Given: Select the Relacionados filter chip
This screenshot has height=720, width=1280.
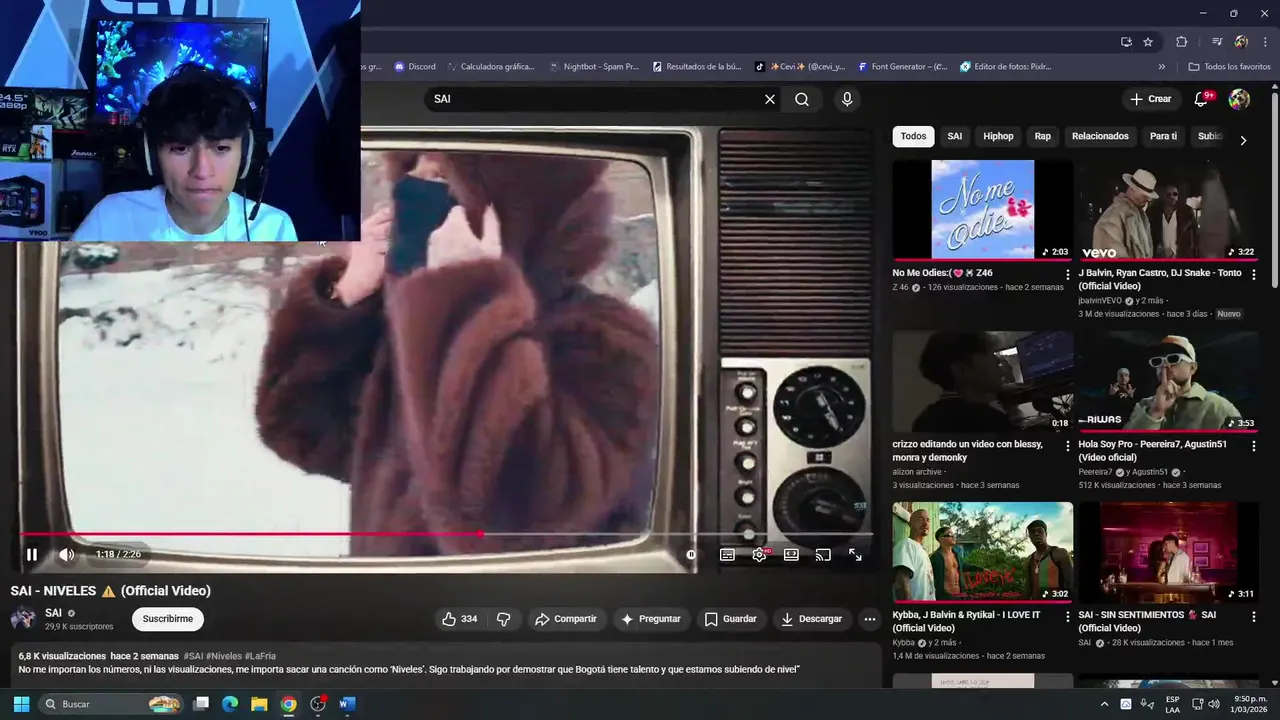Looking at the screenshot, I should [1100, 136].
